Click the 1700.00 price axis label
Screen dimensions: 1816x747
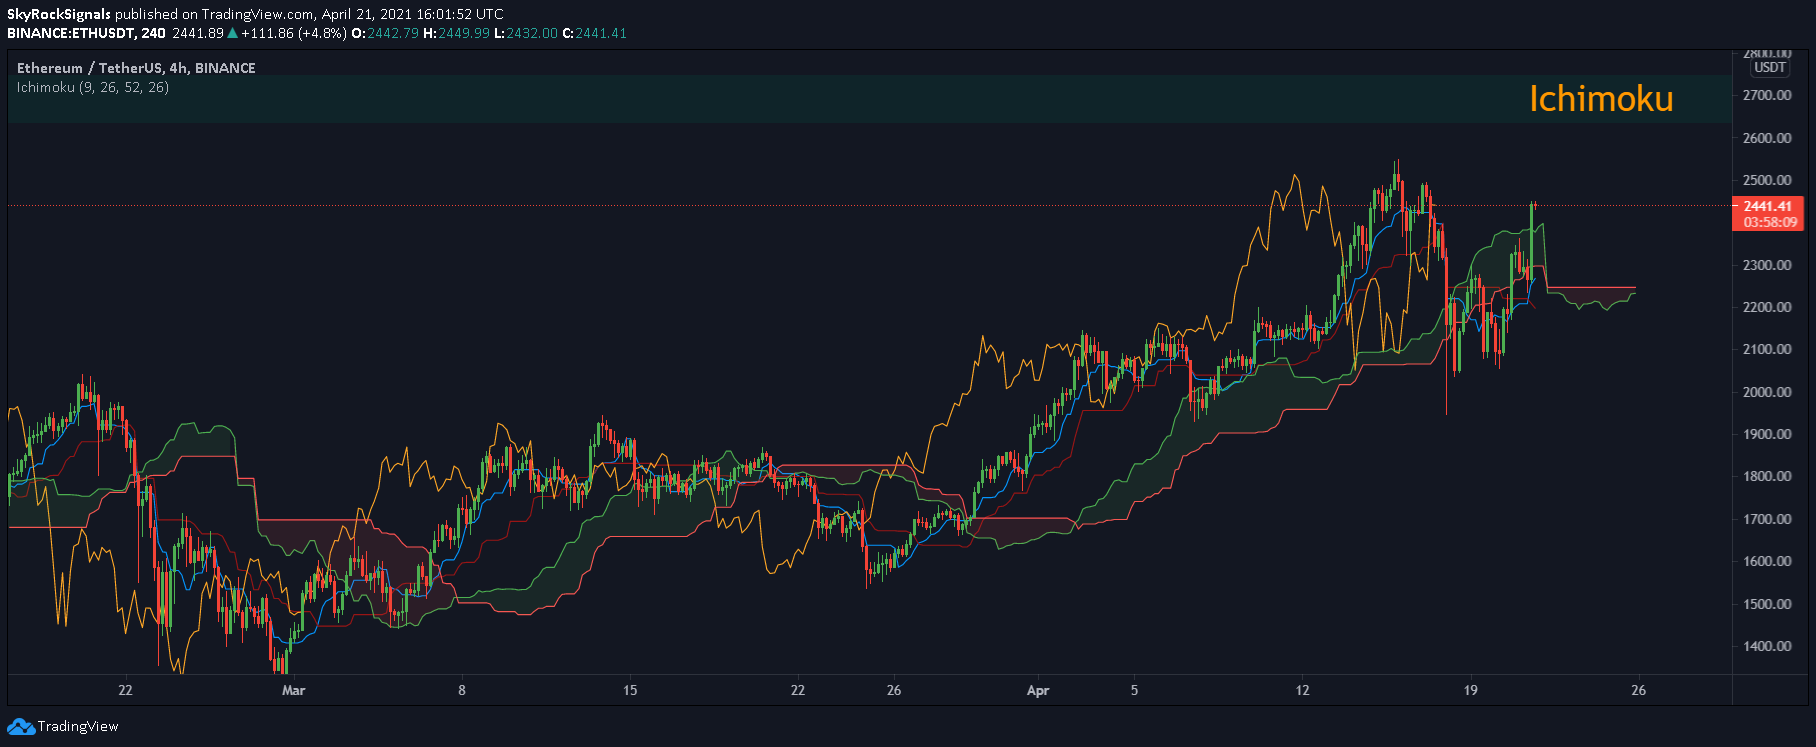(1767, 519)
